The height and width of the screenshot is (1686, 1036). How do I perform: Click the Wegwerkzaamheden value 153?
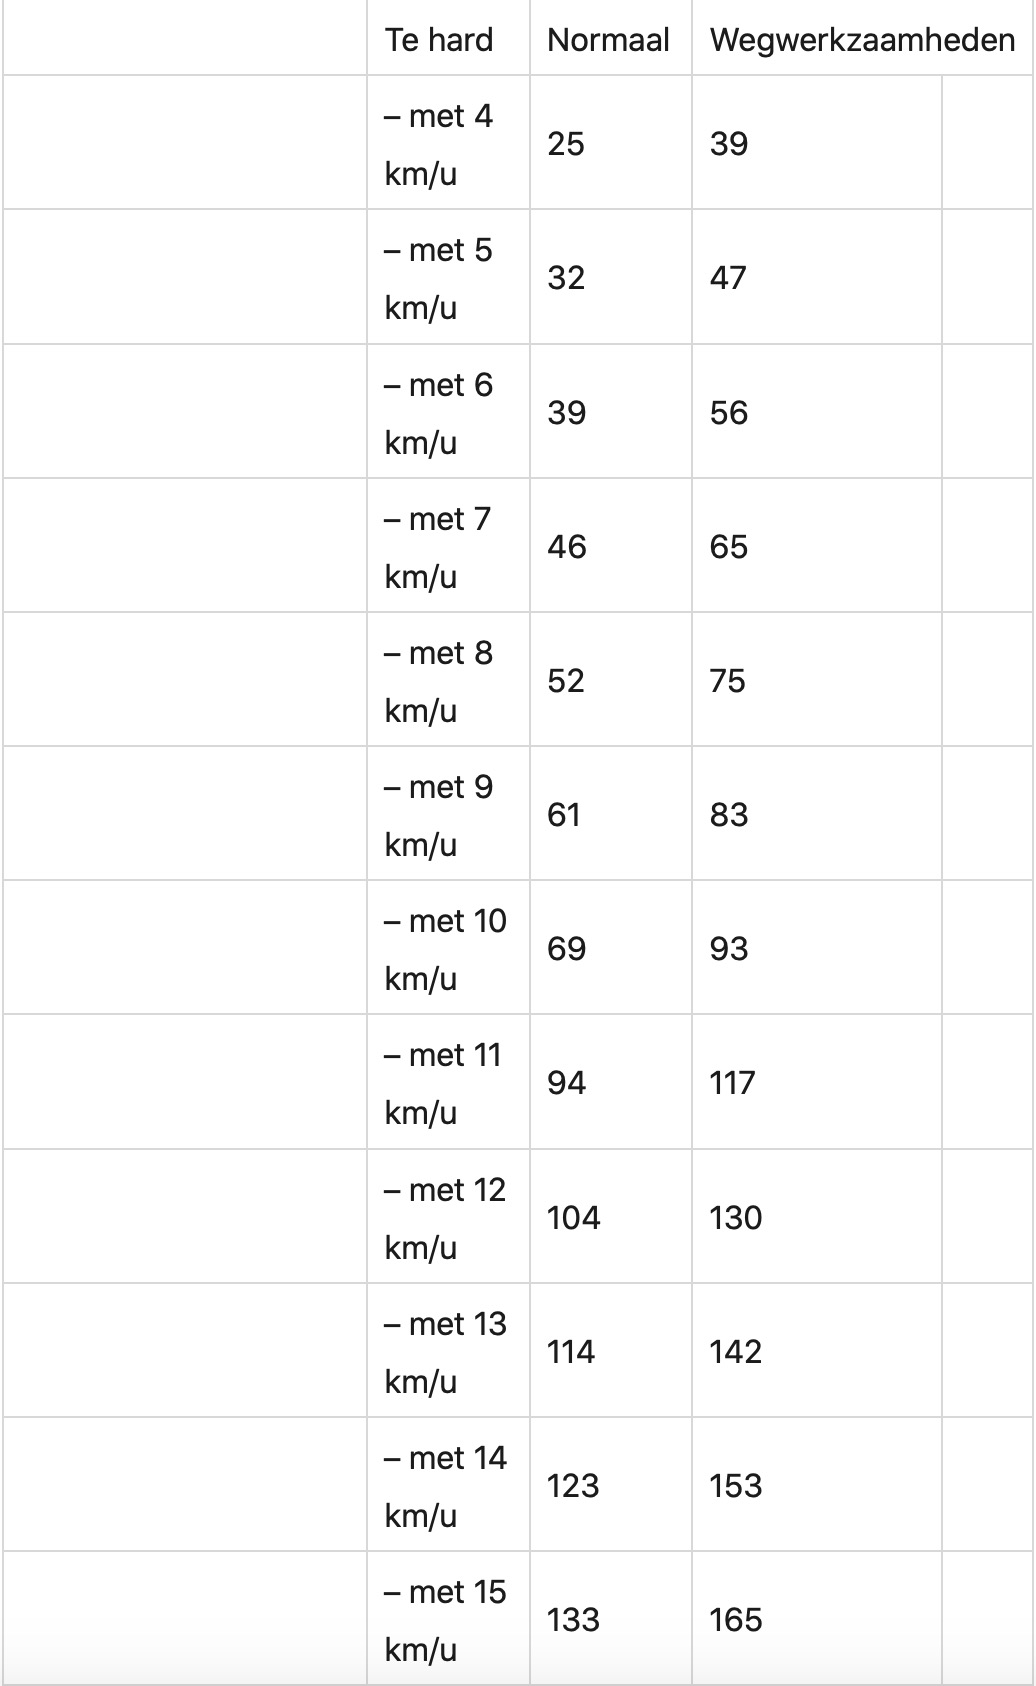(736, 1485)
